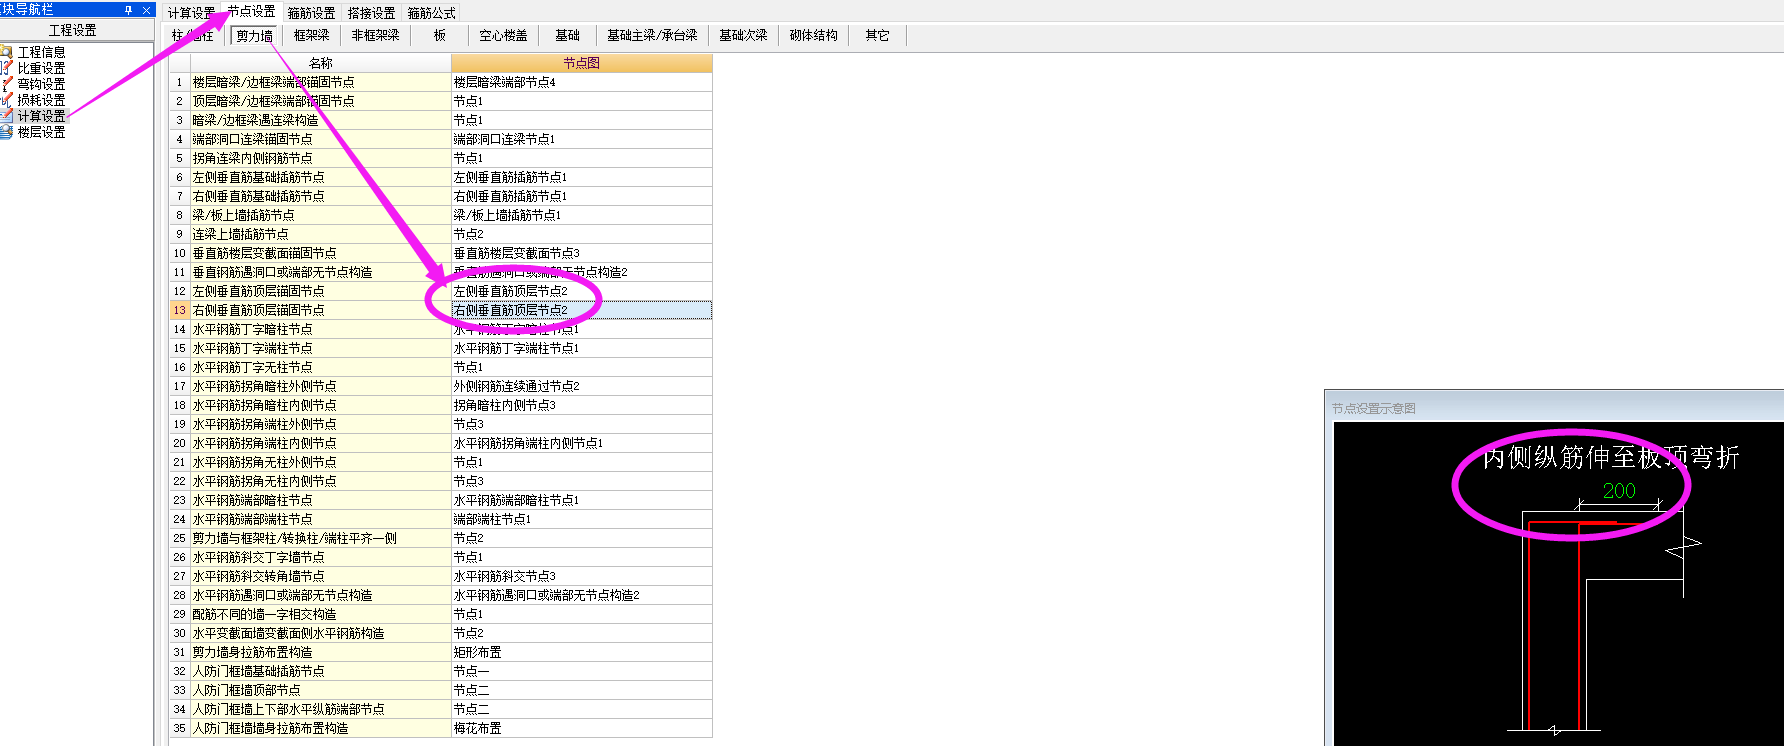Open the 工程设置 section header

click(x=73, y=30)
